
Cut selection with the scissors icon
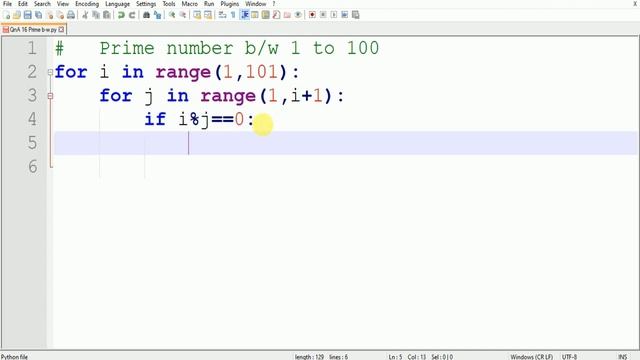[x=85, y=15]
